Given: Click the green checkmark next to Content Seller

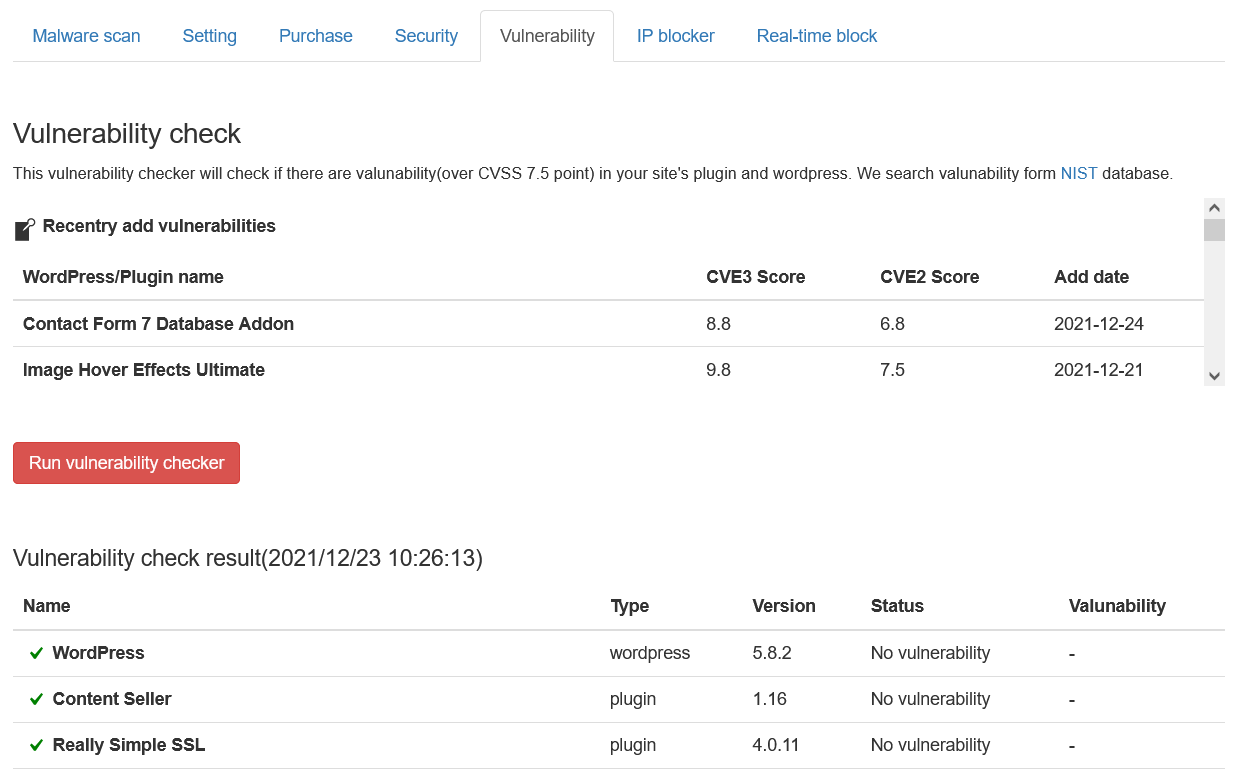Looking at the screenshot, I should point(36,699).
